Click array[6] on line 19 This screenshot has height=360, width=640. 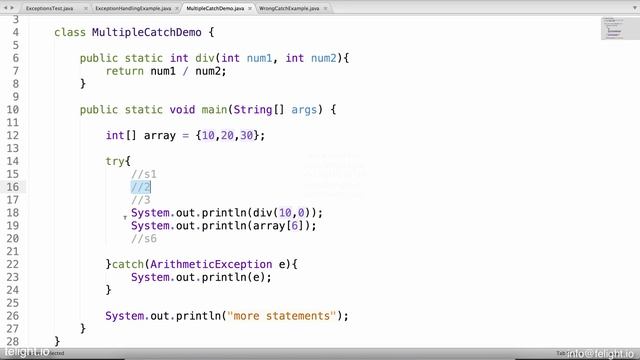(x=278, y=225)
